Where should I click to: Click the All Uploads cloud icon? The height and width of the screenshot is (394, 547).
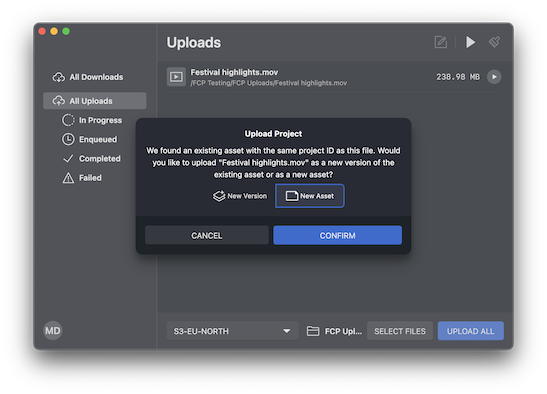click(59, 101)
